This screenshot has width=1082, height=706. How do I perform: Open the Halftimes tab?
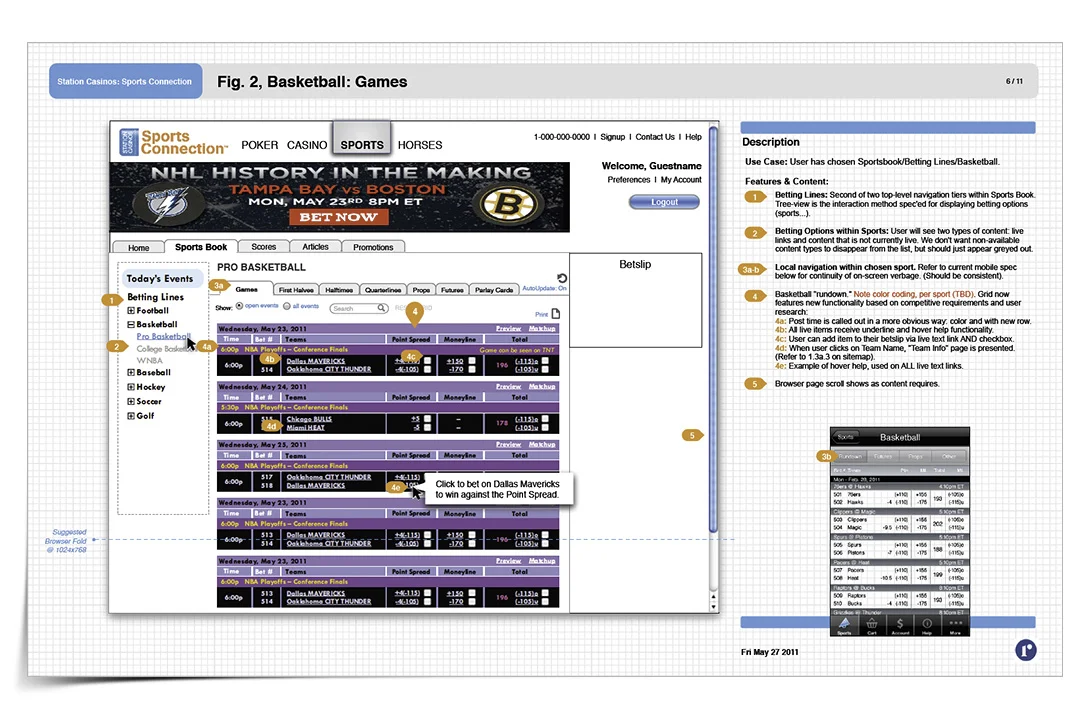coord(339,290)
